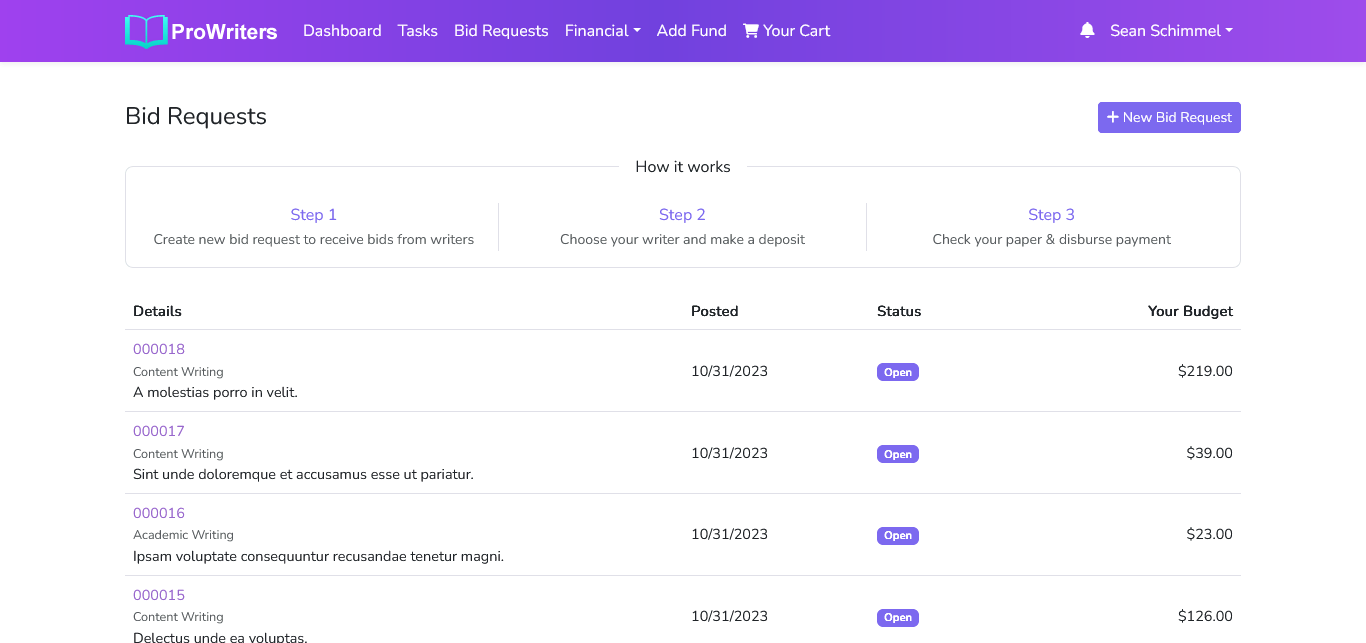This screenshot has height=643, width=1366.
Task: Click the $219.00 budget amount
Action: point(1205,371)
